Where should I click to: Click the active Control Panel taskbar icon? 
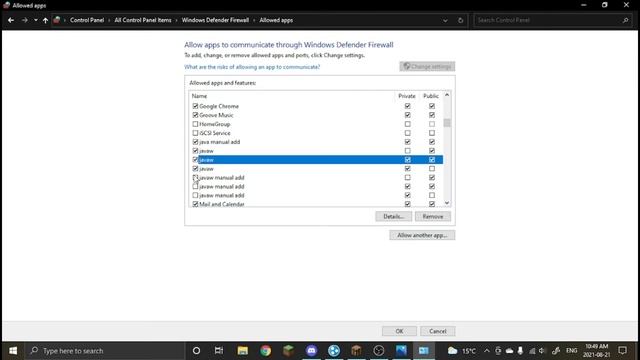(x=424, y=351)
